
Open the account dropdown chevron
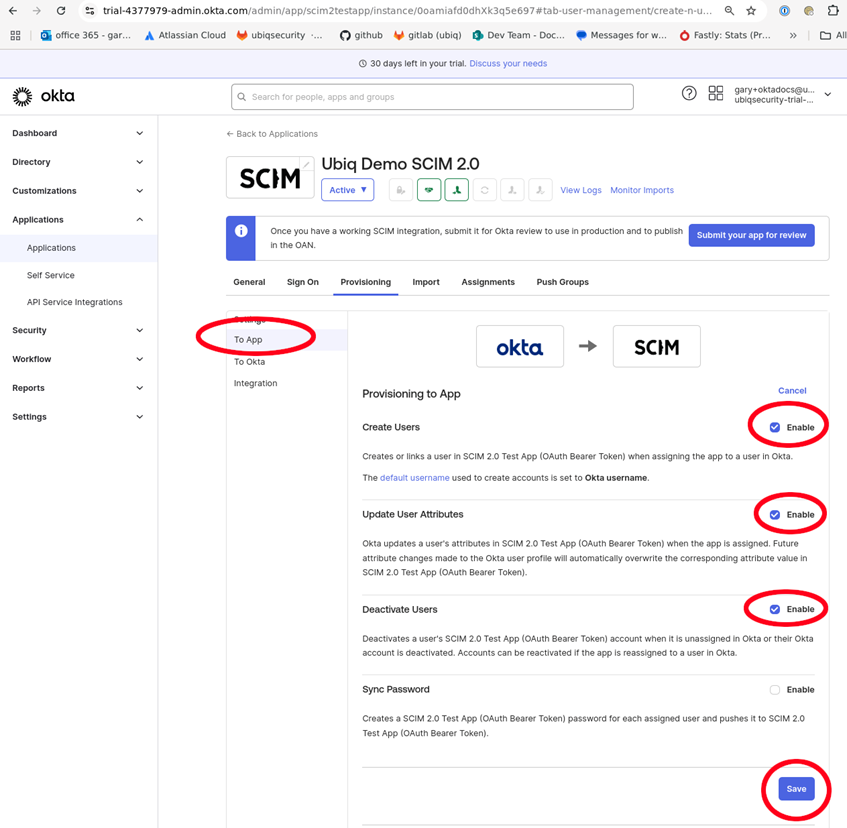pos(828,95)
